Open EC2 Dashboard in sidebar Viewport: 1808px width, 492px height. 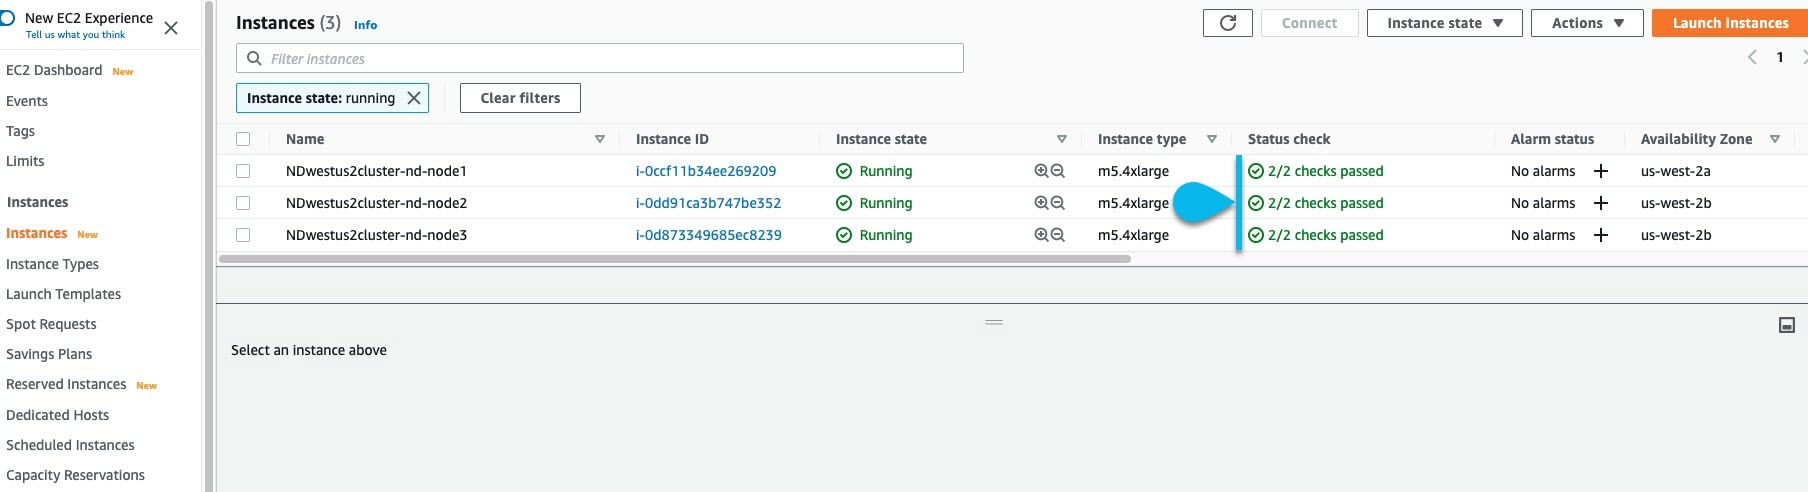54,70
